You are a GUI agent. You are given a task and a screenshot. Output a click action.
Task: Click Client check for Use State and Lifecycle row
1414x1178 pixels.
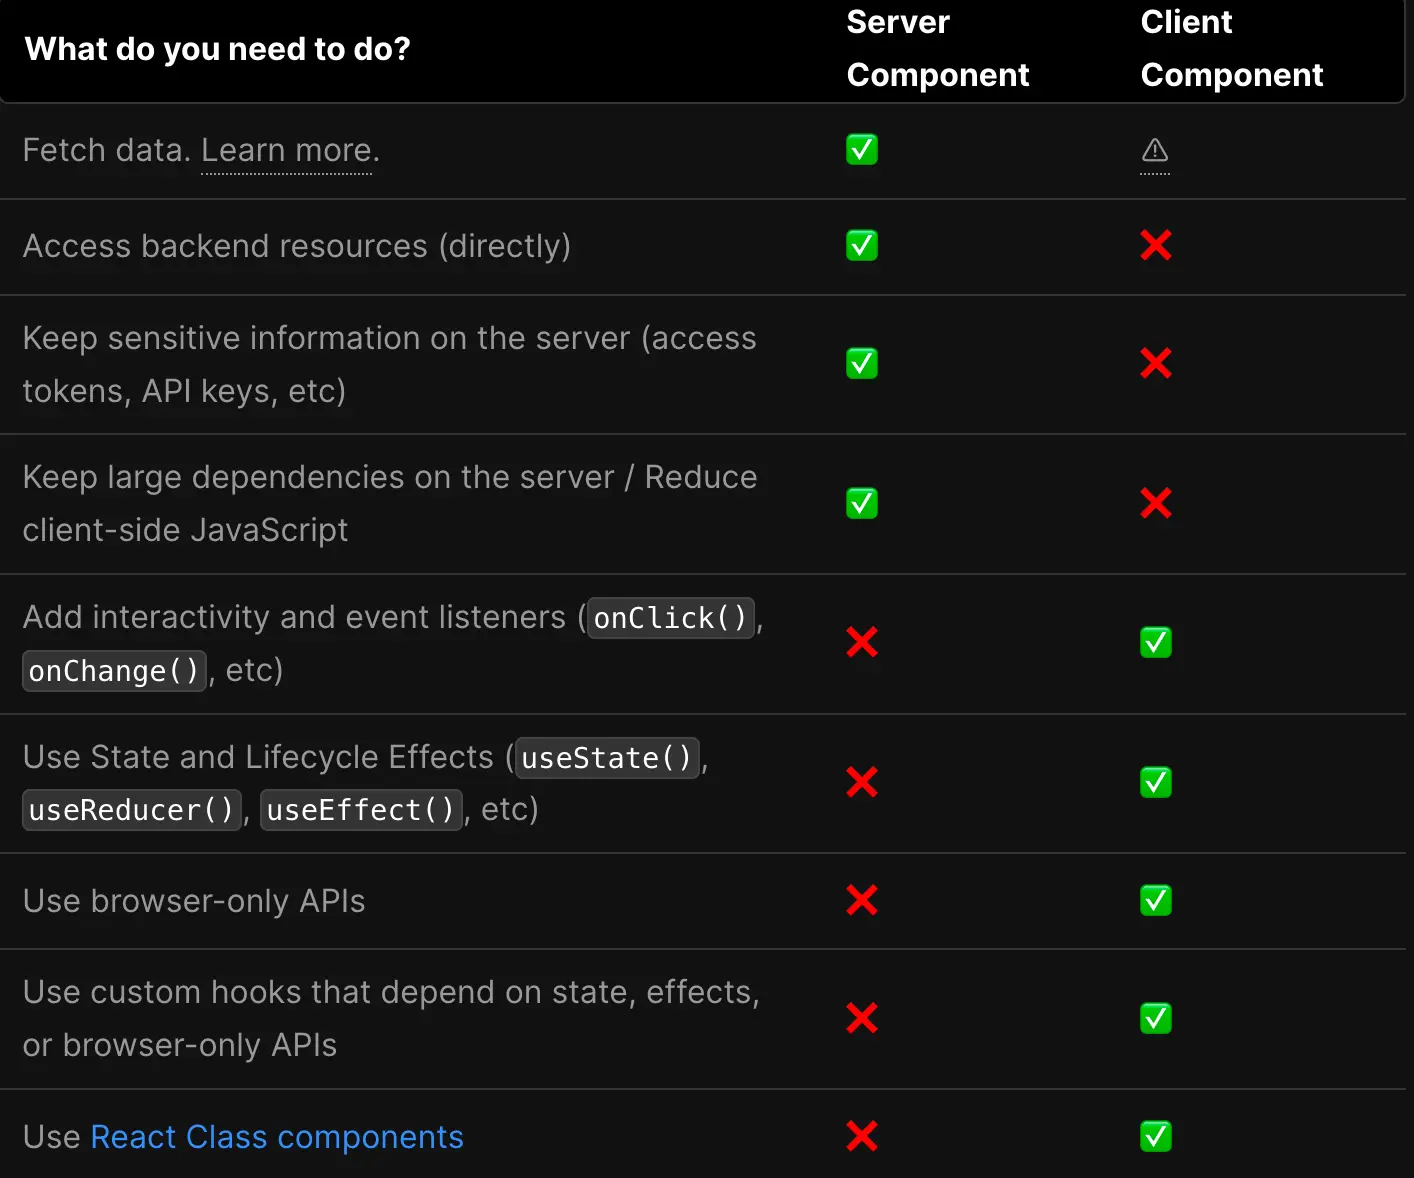point(1156,782)
